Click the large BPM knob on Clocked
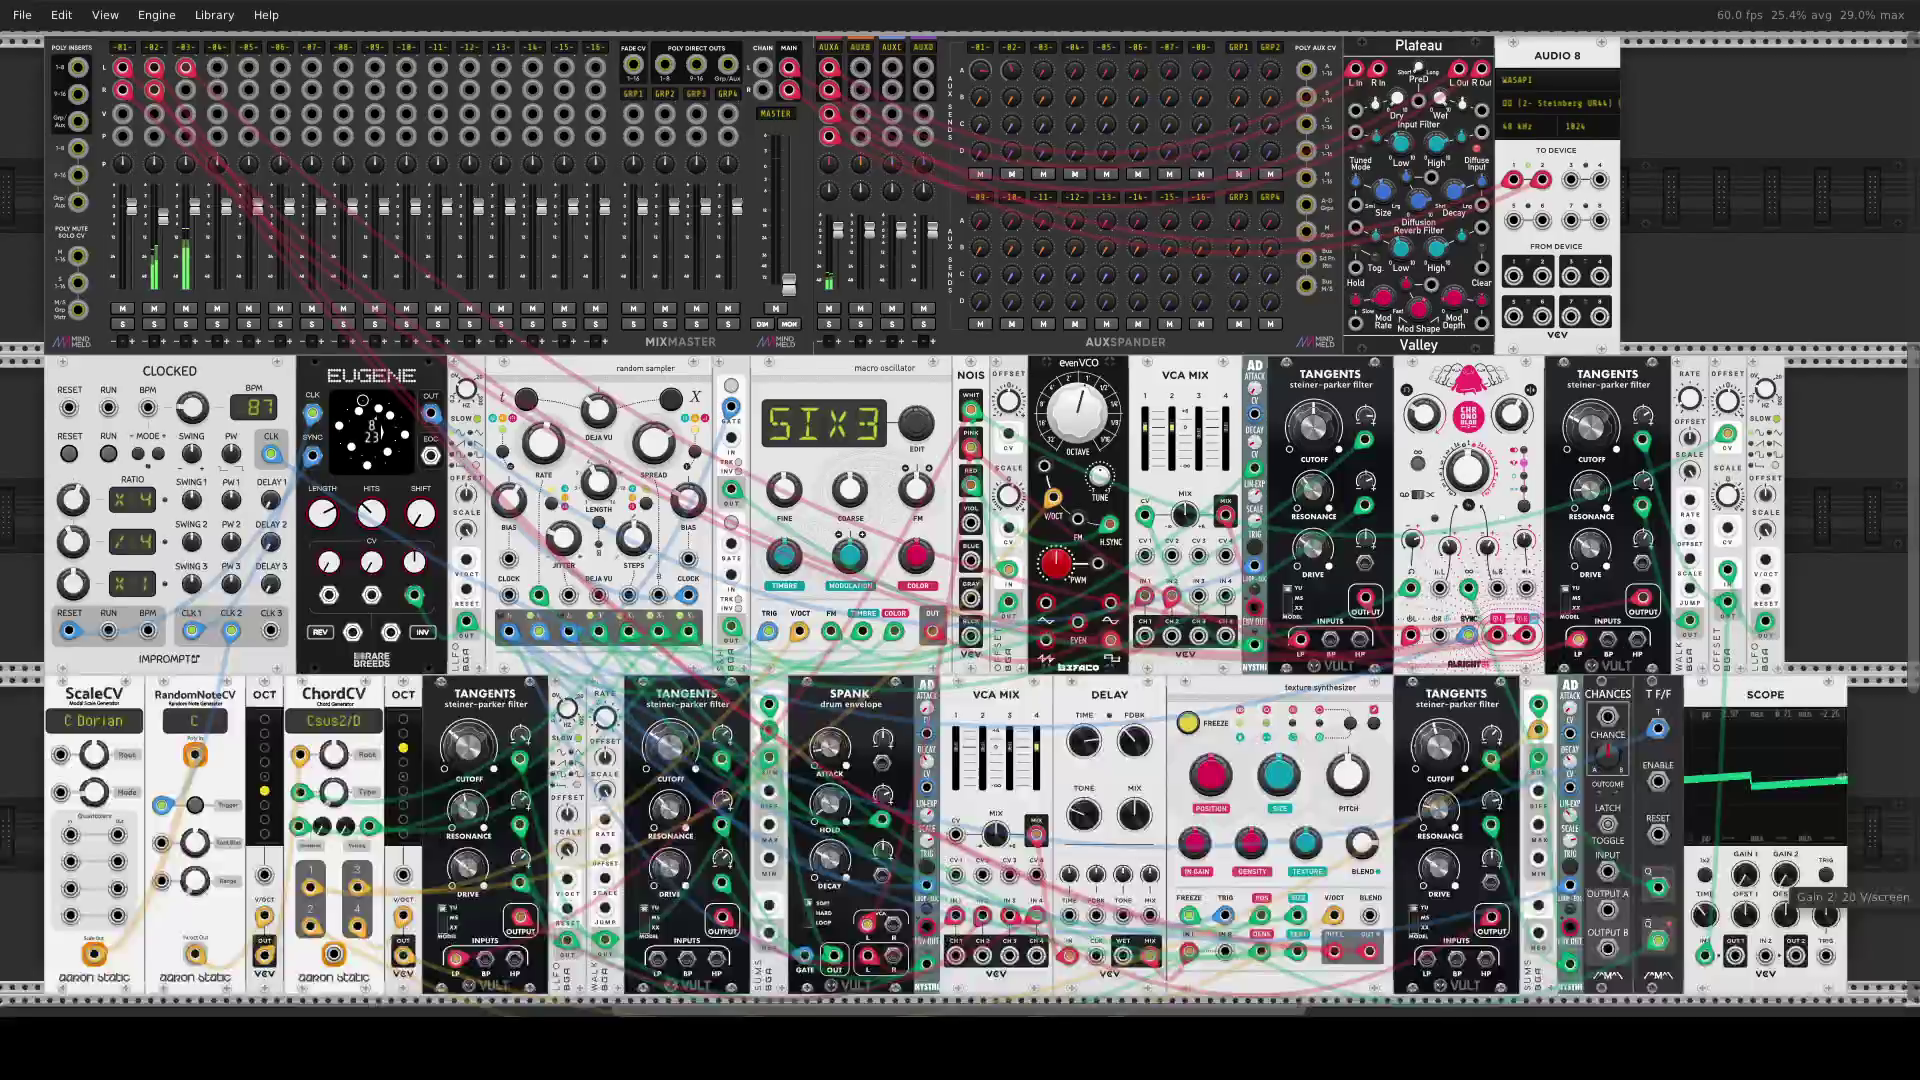This screenshot has height=1080, width=1920. click(192, 407)
